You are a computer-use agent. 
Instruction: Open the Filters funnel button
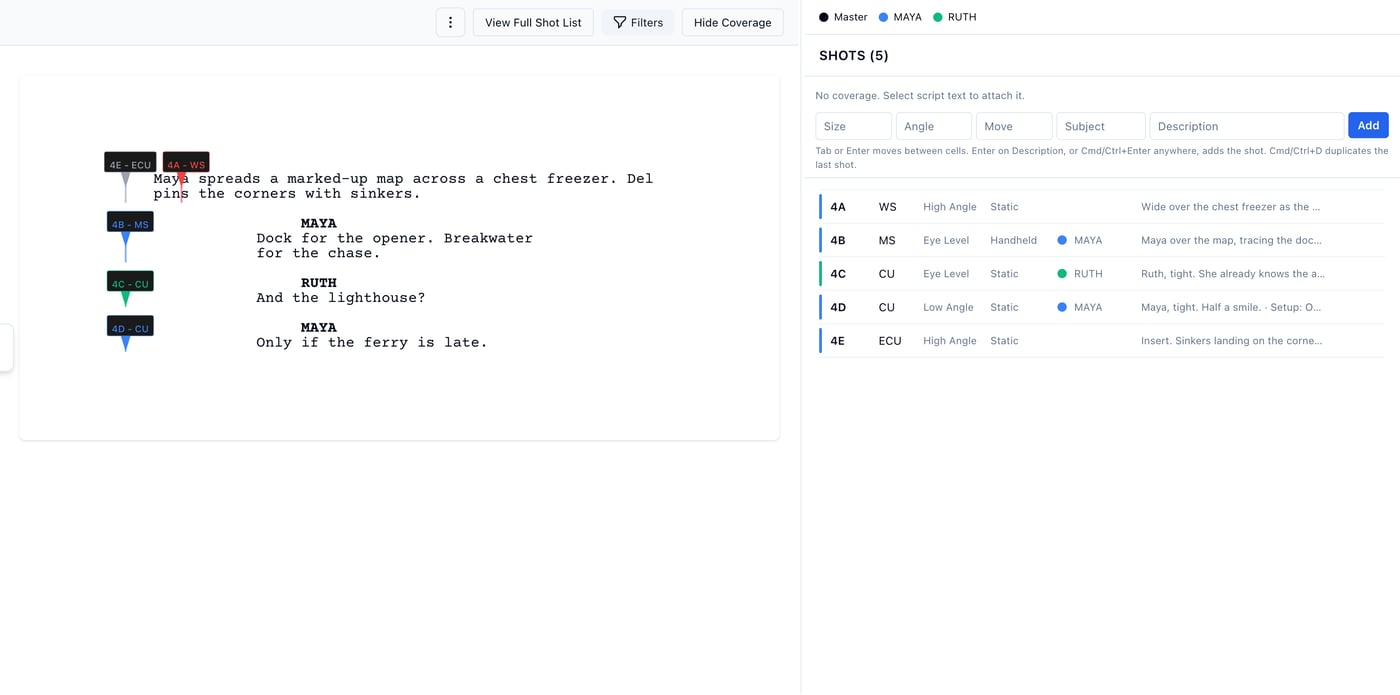pos(638,22)
